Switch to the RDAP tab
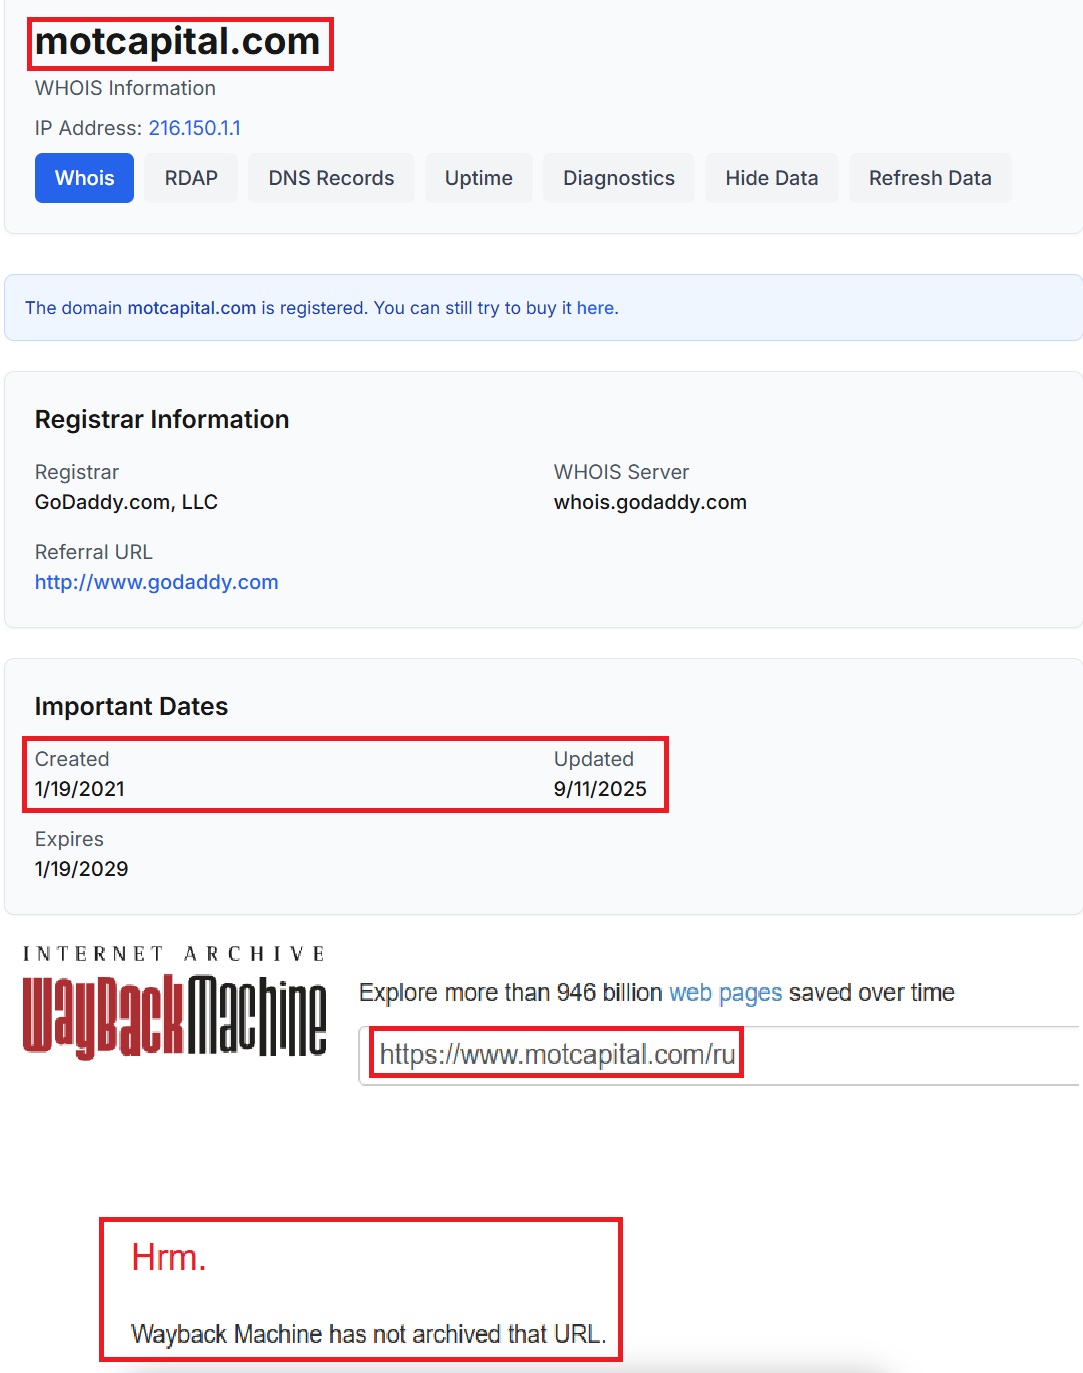Viewport: 1083px width, 1373px height. 191,178
